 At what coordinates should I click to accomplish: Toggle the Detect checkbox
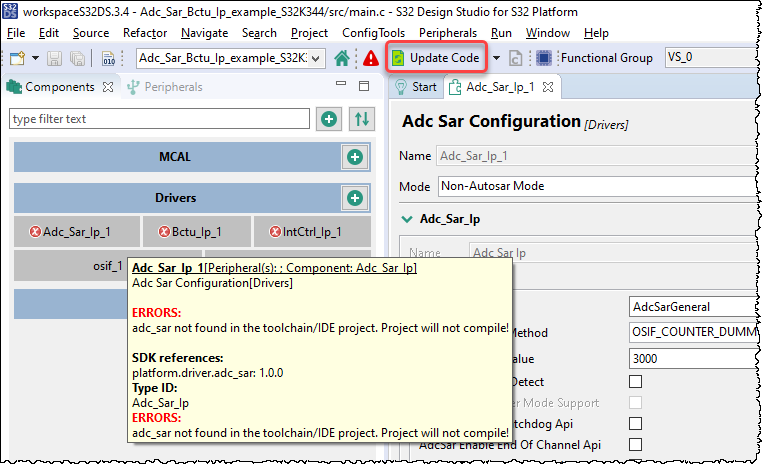click(635, 381)
